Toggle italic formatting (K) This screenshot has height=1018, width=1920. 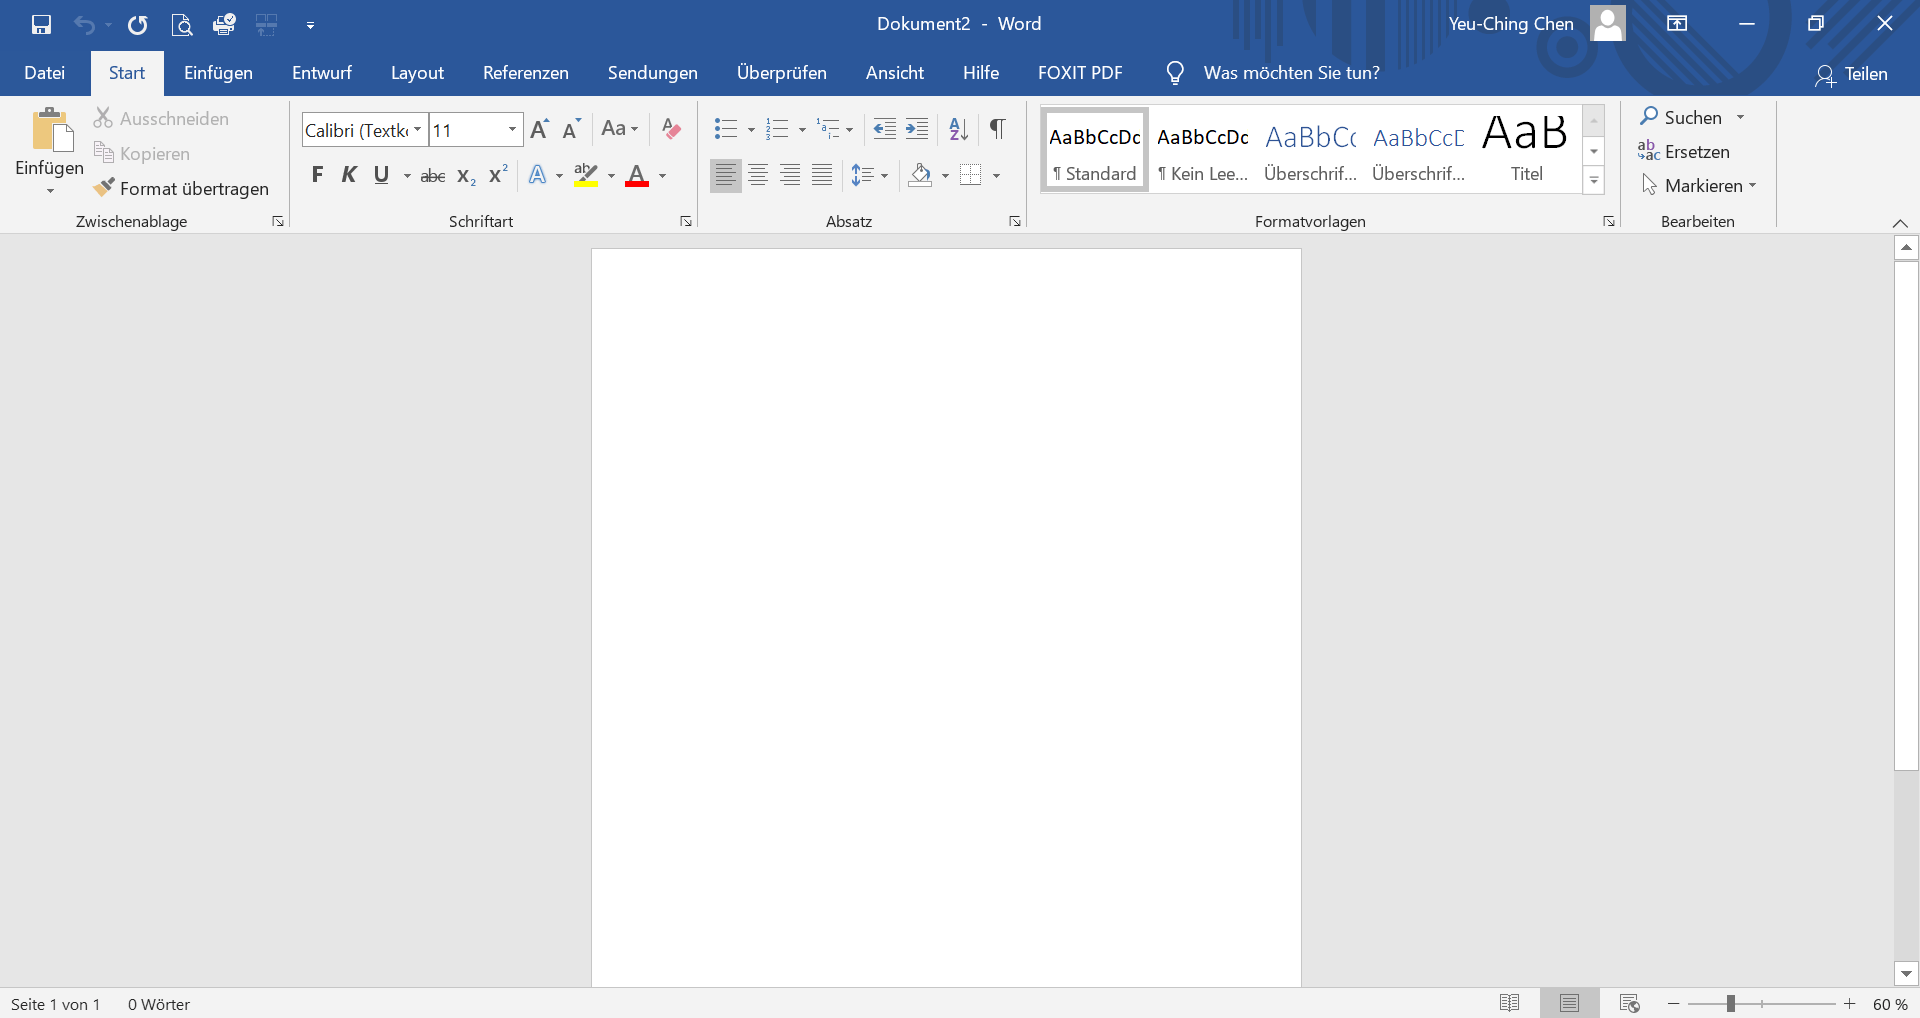click(349, 176)
